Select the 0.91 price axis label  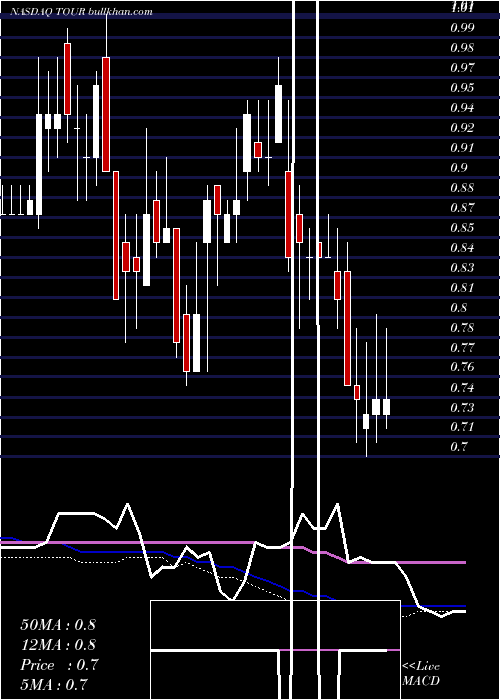click(x=462, y=148)
